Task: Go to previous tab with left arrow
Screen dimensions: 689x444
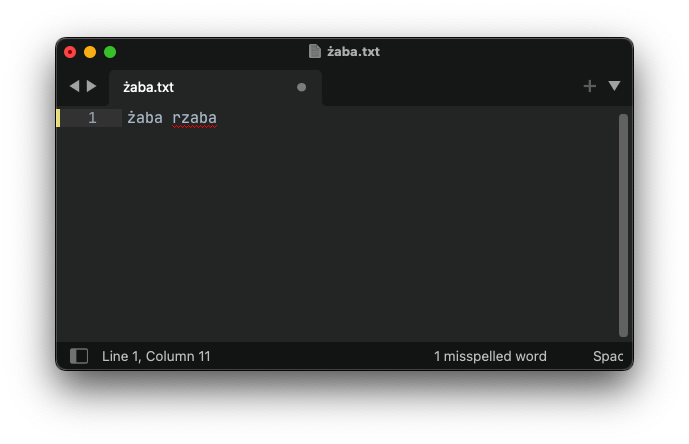Action: tap(75, 86)
